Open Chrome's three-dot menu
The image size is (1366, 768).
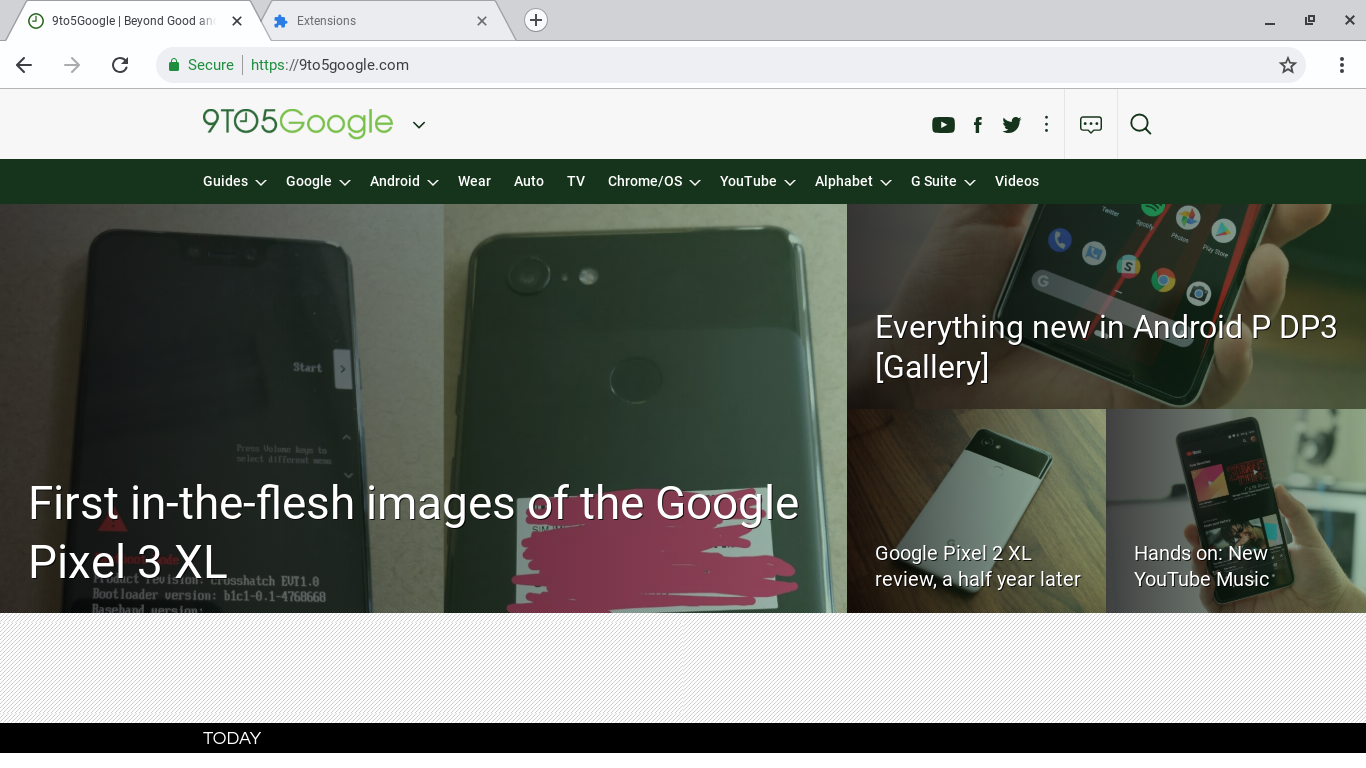click(x=1342, y=65)
